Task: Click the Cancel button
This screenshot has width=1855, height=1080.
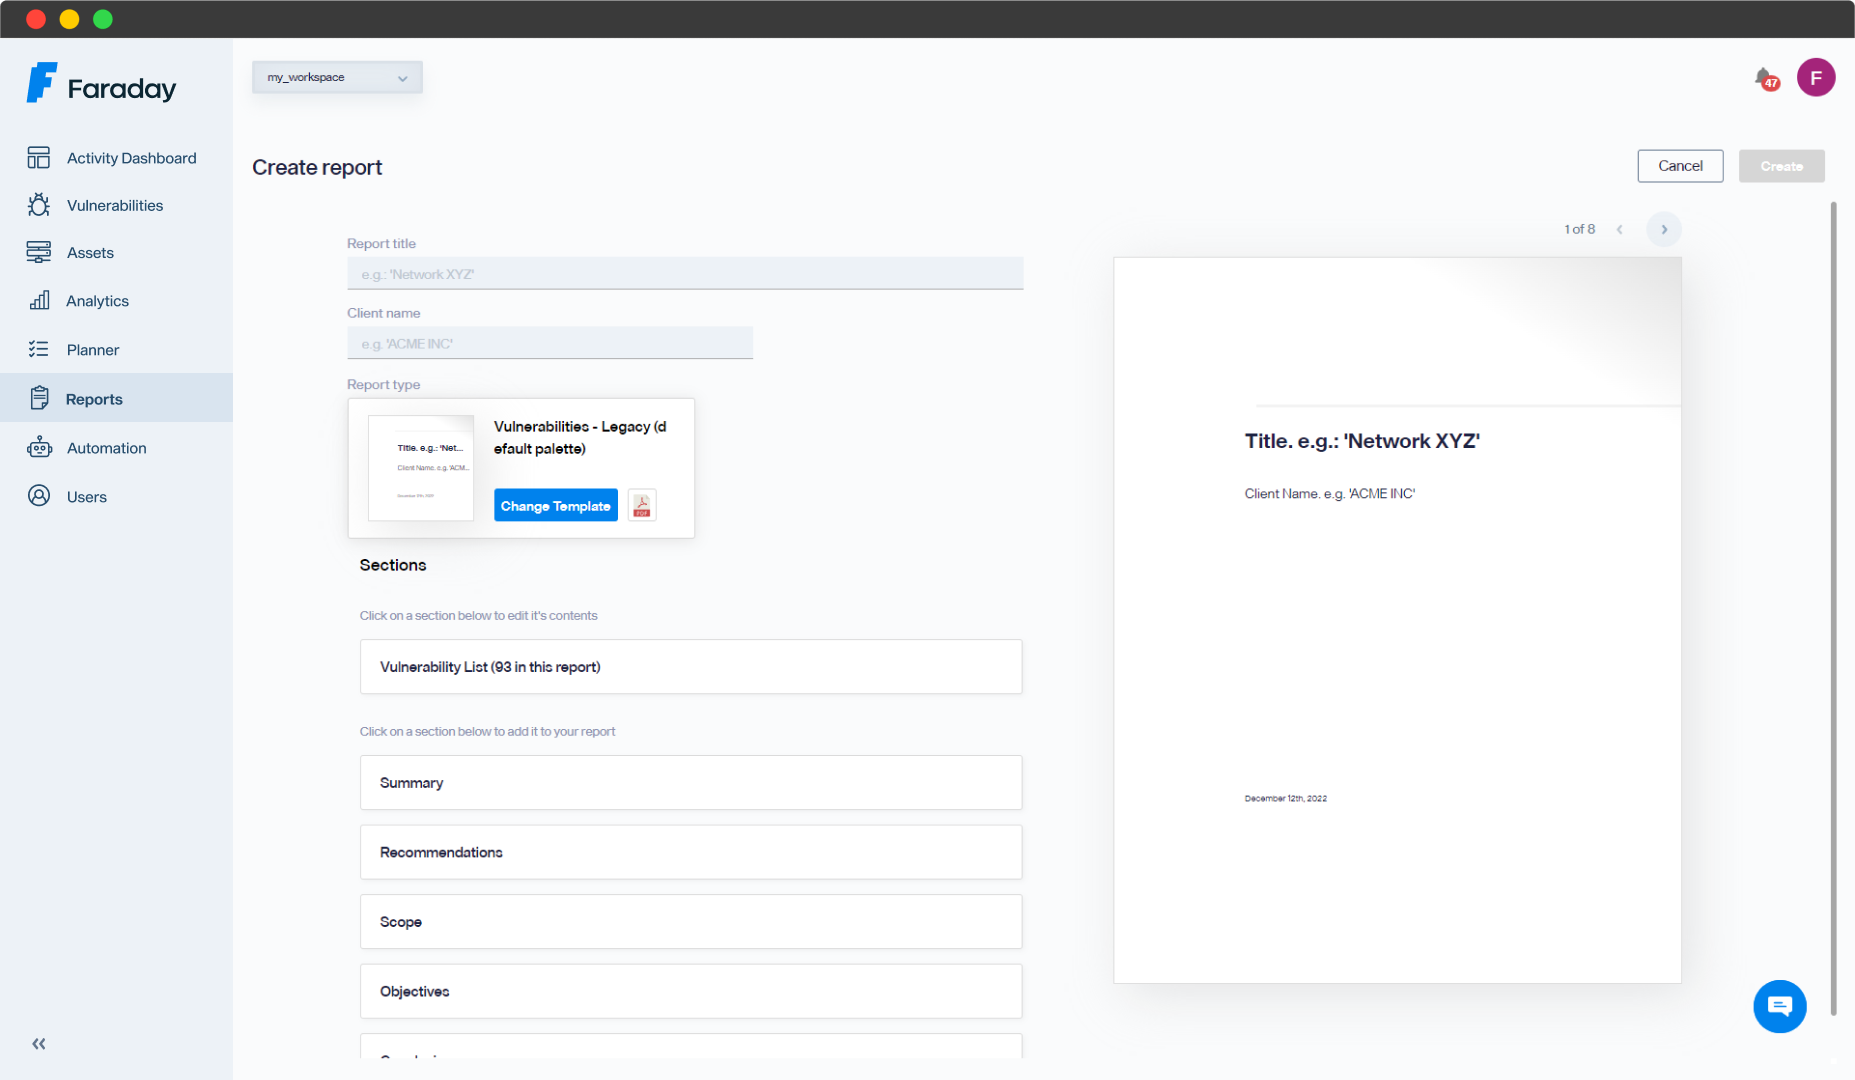Action: [1680, 166]
